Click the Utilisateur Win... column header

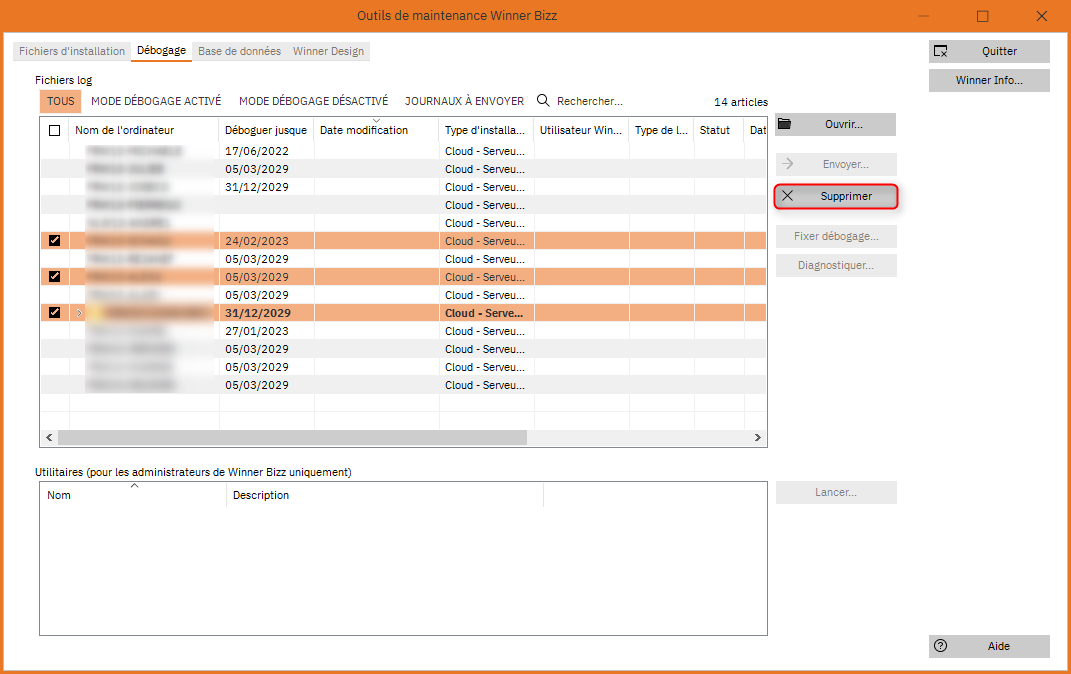pyautogui.click(x=581, y=130)
